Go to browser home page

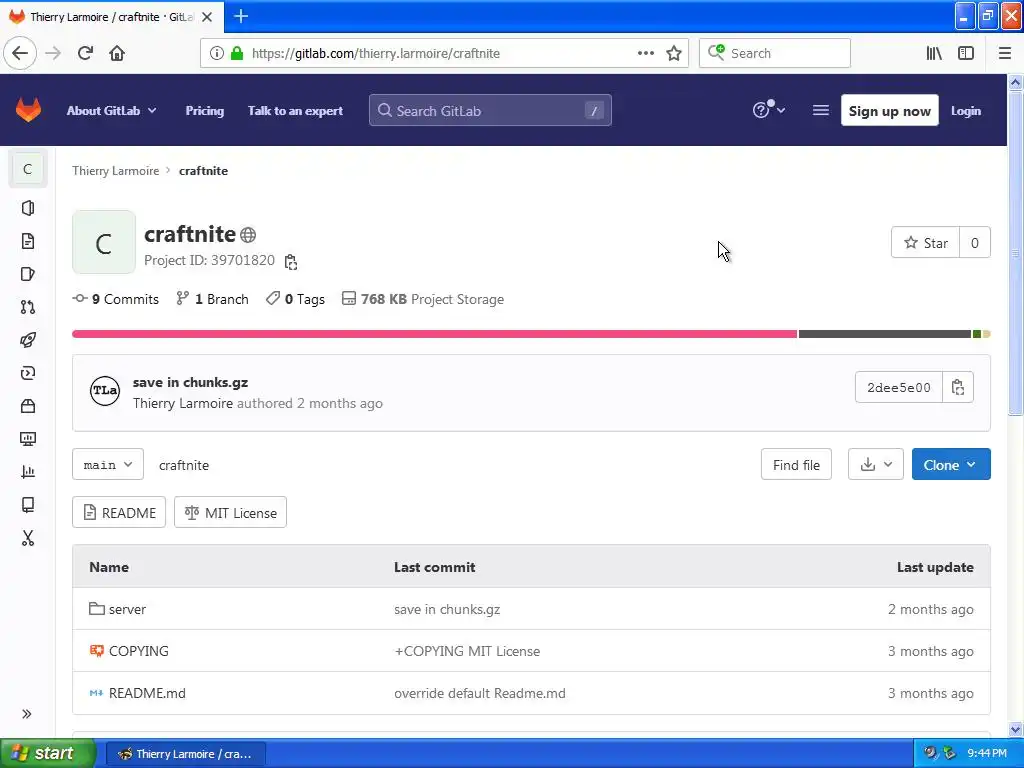[x=117, y=53]
